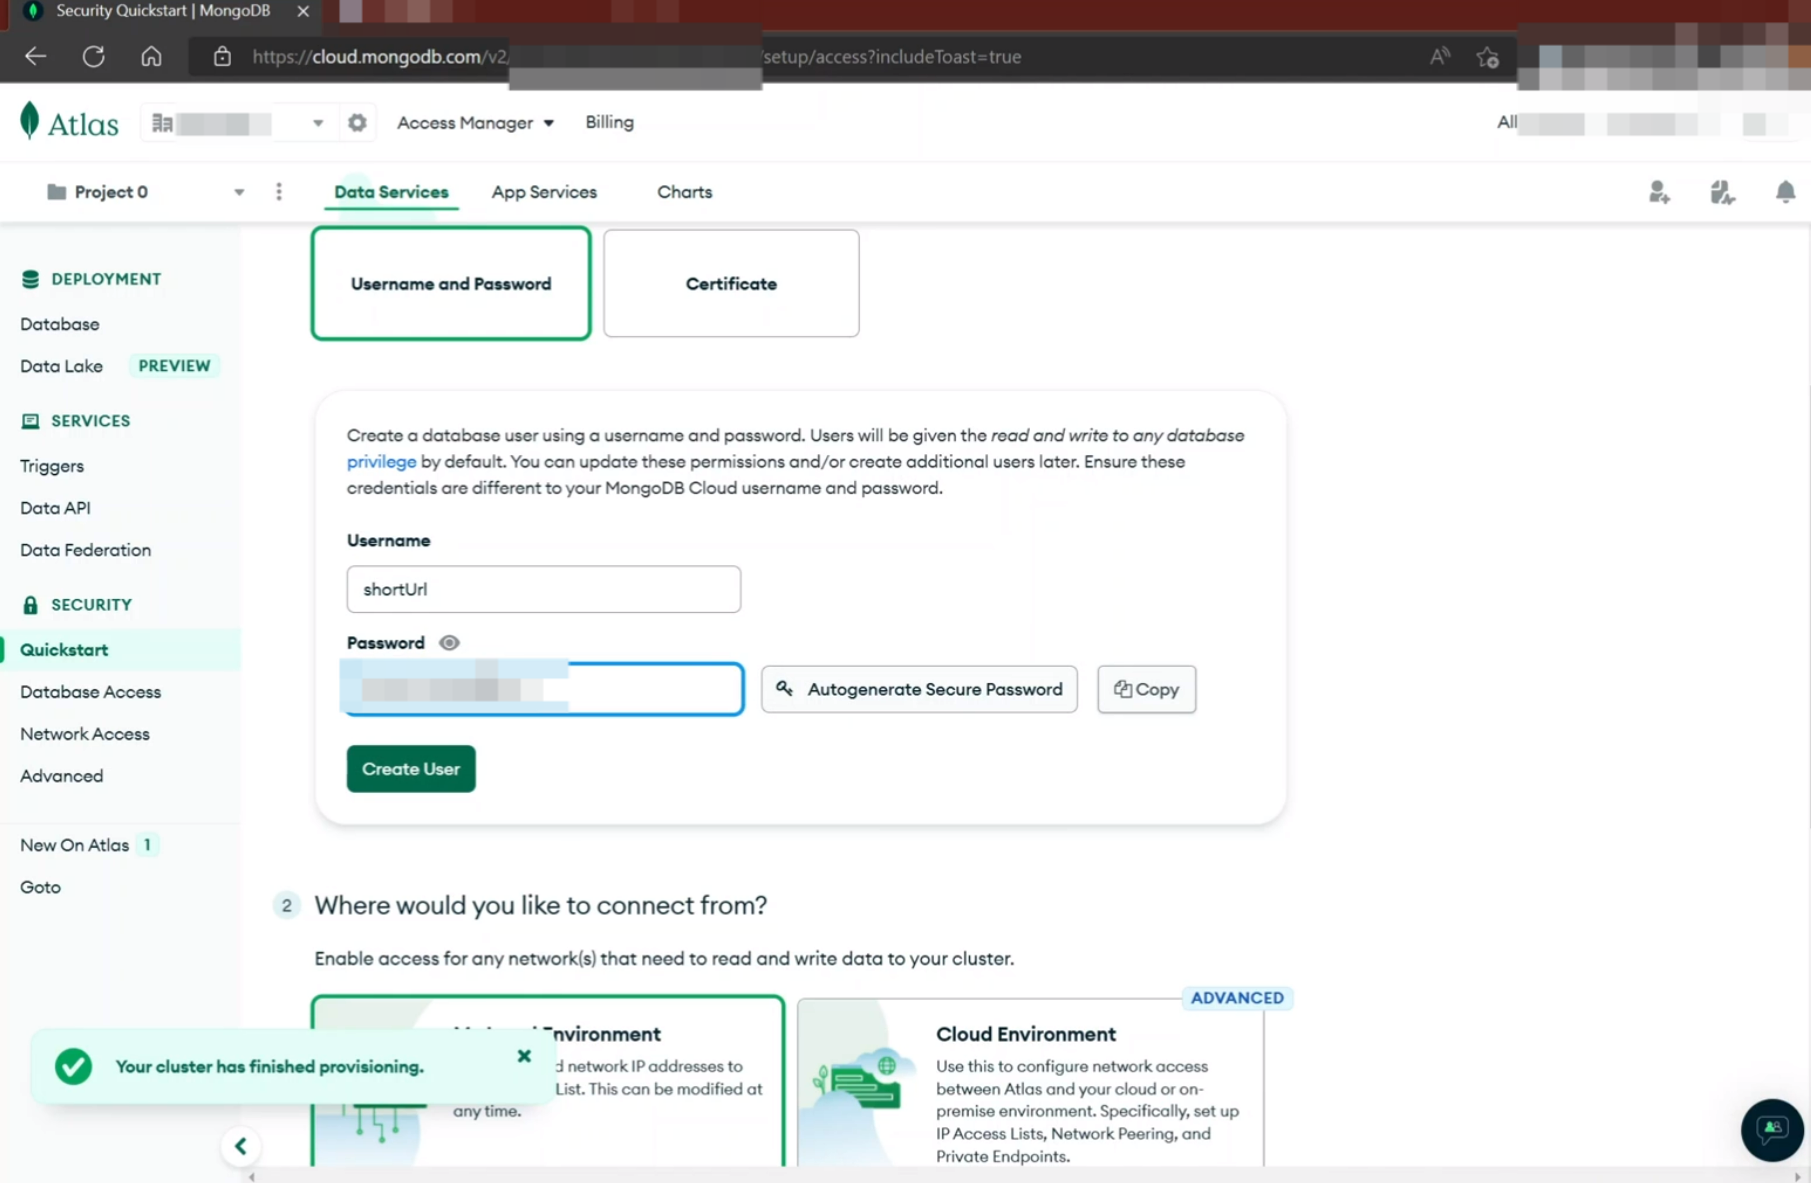This screenshot has width=1811, height=1183.
Task: Click the Project 0 folder icon
Action: [x=56, y=191]
